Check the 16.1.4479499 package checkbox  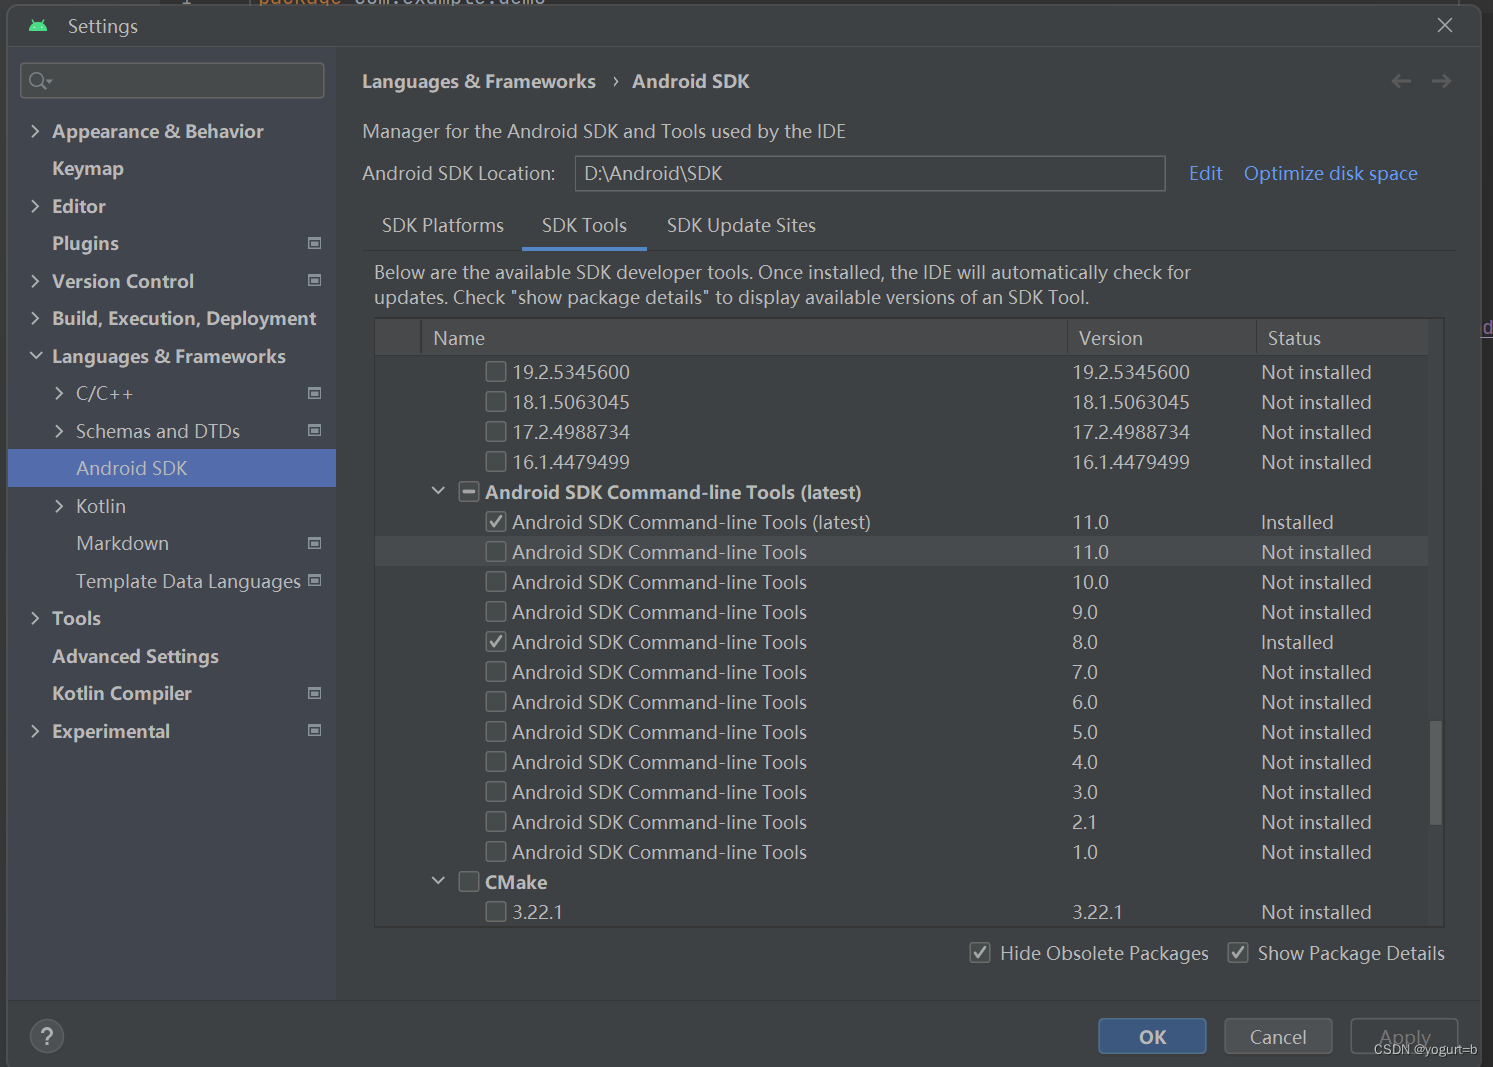pyautogui.click(x=495, y=462)
